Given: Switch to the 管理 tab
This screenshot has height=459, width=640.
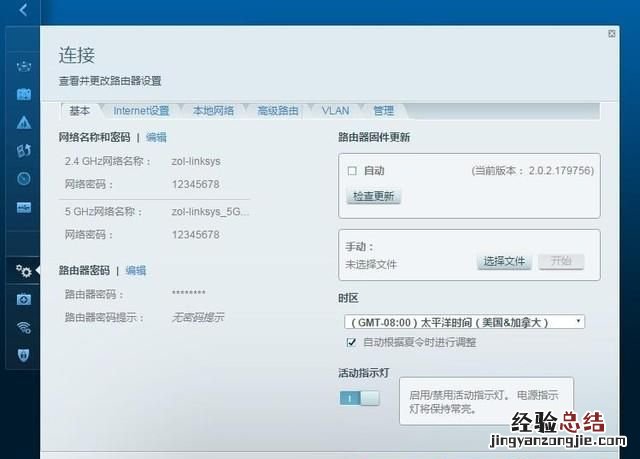Looking at the screenshot, I should 384,111.
